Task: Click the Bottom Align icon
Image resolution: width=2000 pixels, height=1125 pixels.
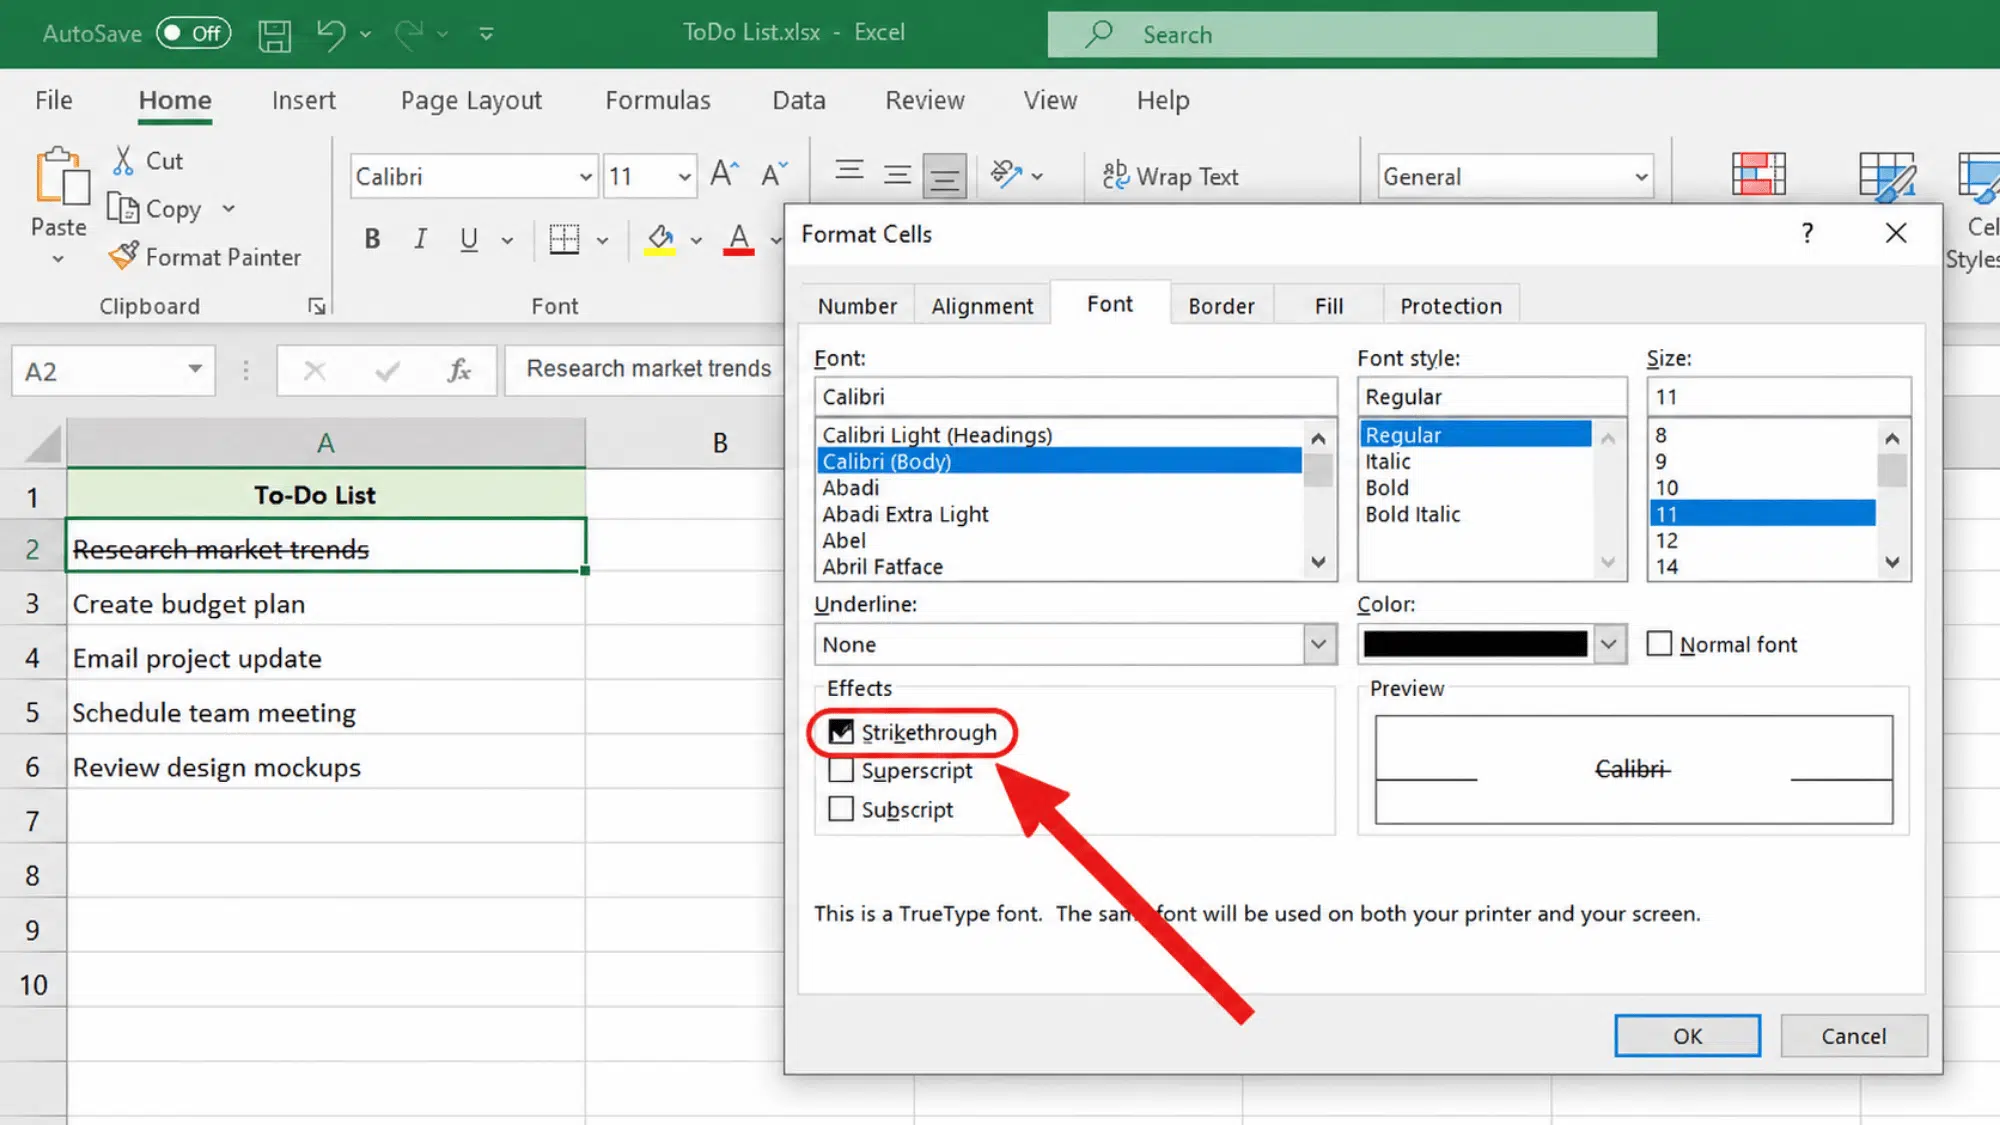Action: (944, 176)
